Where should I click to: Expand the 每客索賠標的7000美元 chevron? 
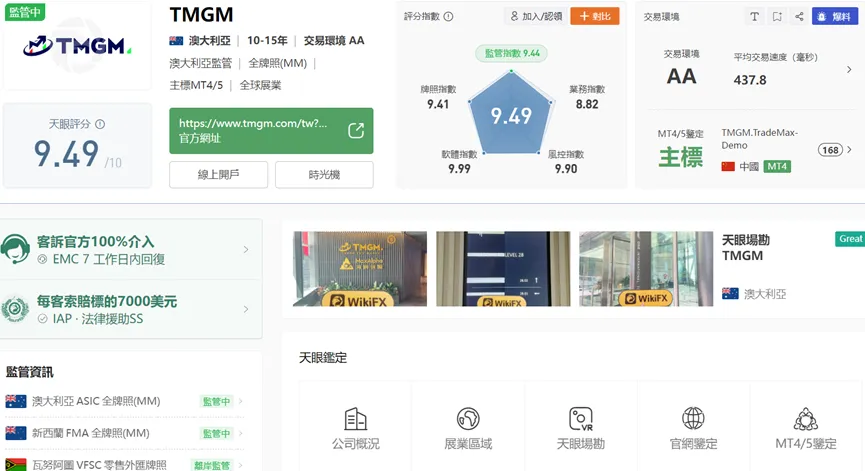(x=246, y=309)
